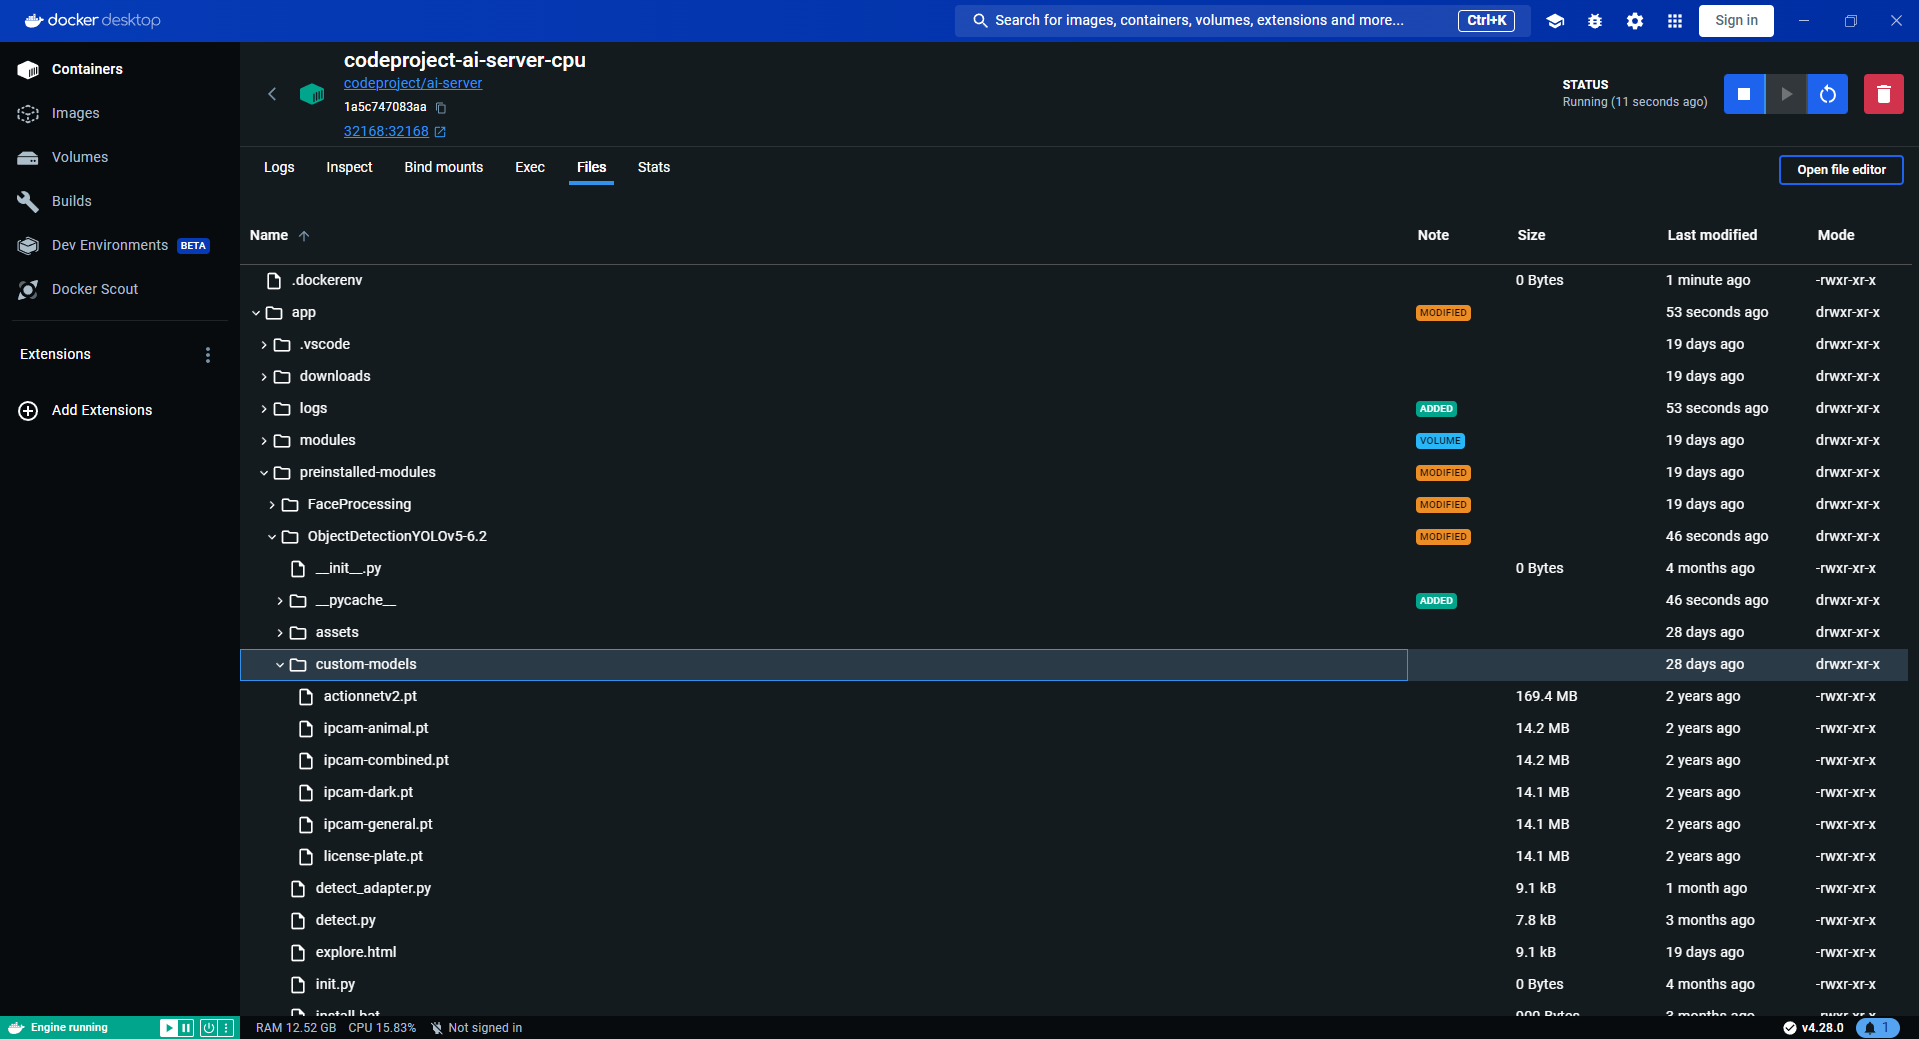Viewport: 1919px width, 1039px height.
Task: Open the Extensions three-dot menu
Action: point(208,355)
